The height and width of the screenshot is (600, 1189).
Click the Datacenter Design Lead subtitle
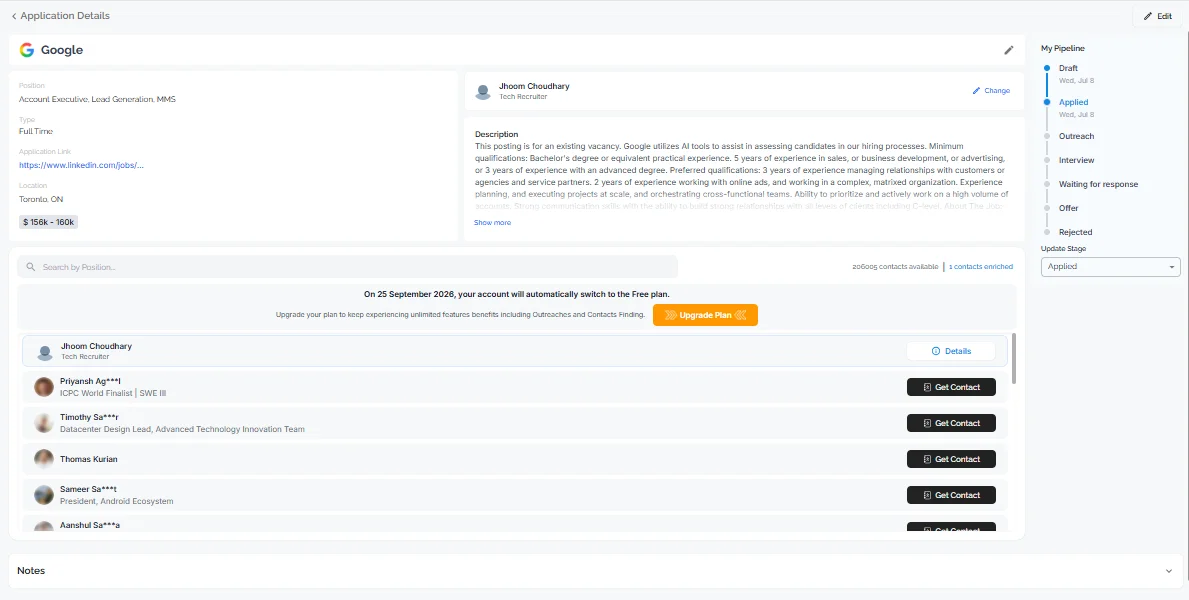(x=182, y=429)
